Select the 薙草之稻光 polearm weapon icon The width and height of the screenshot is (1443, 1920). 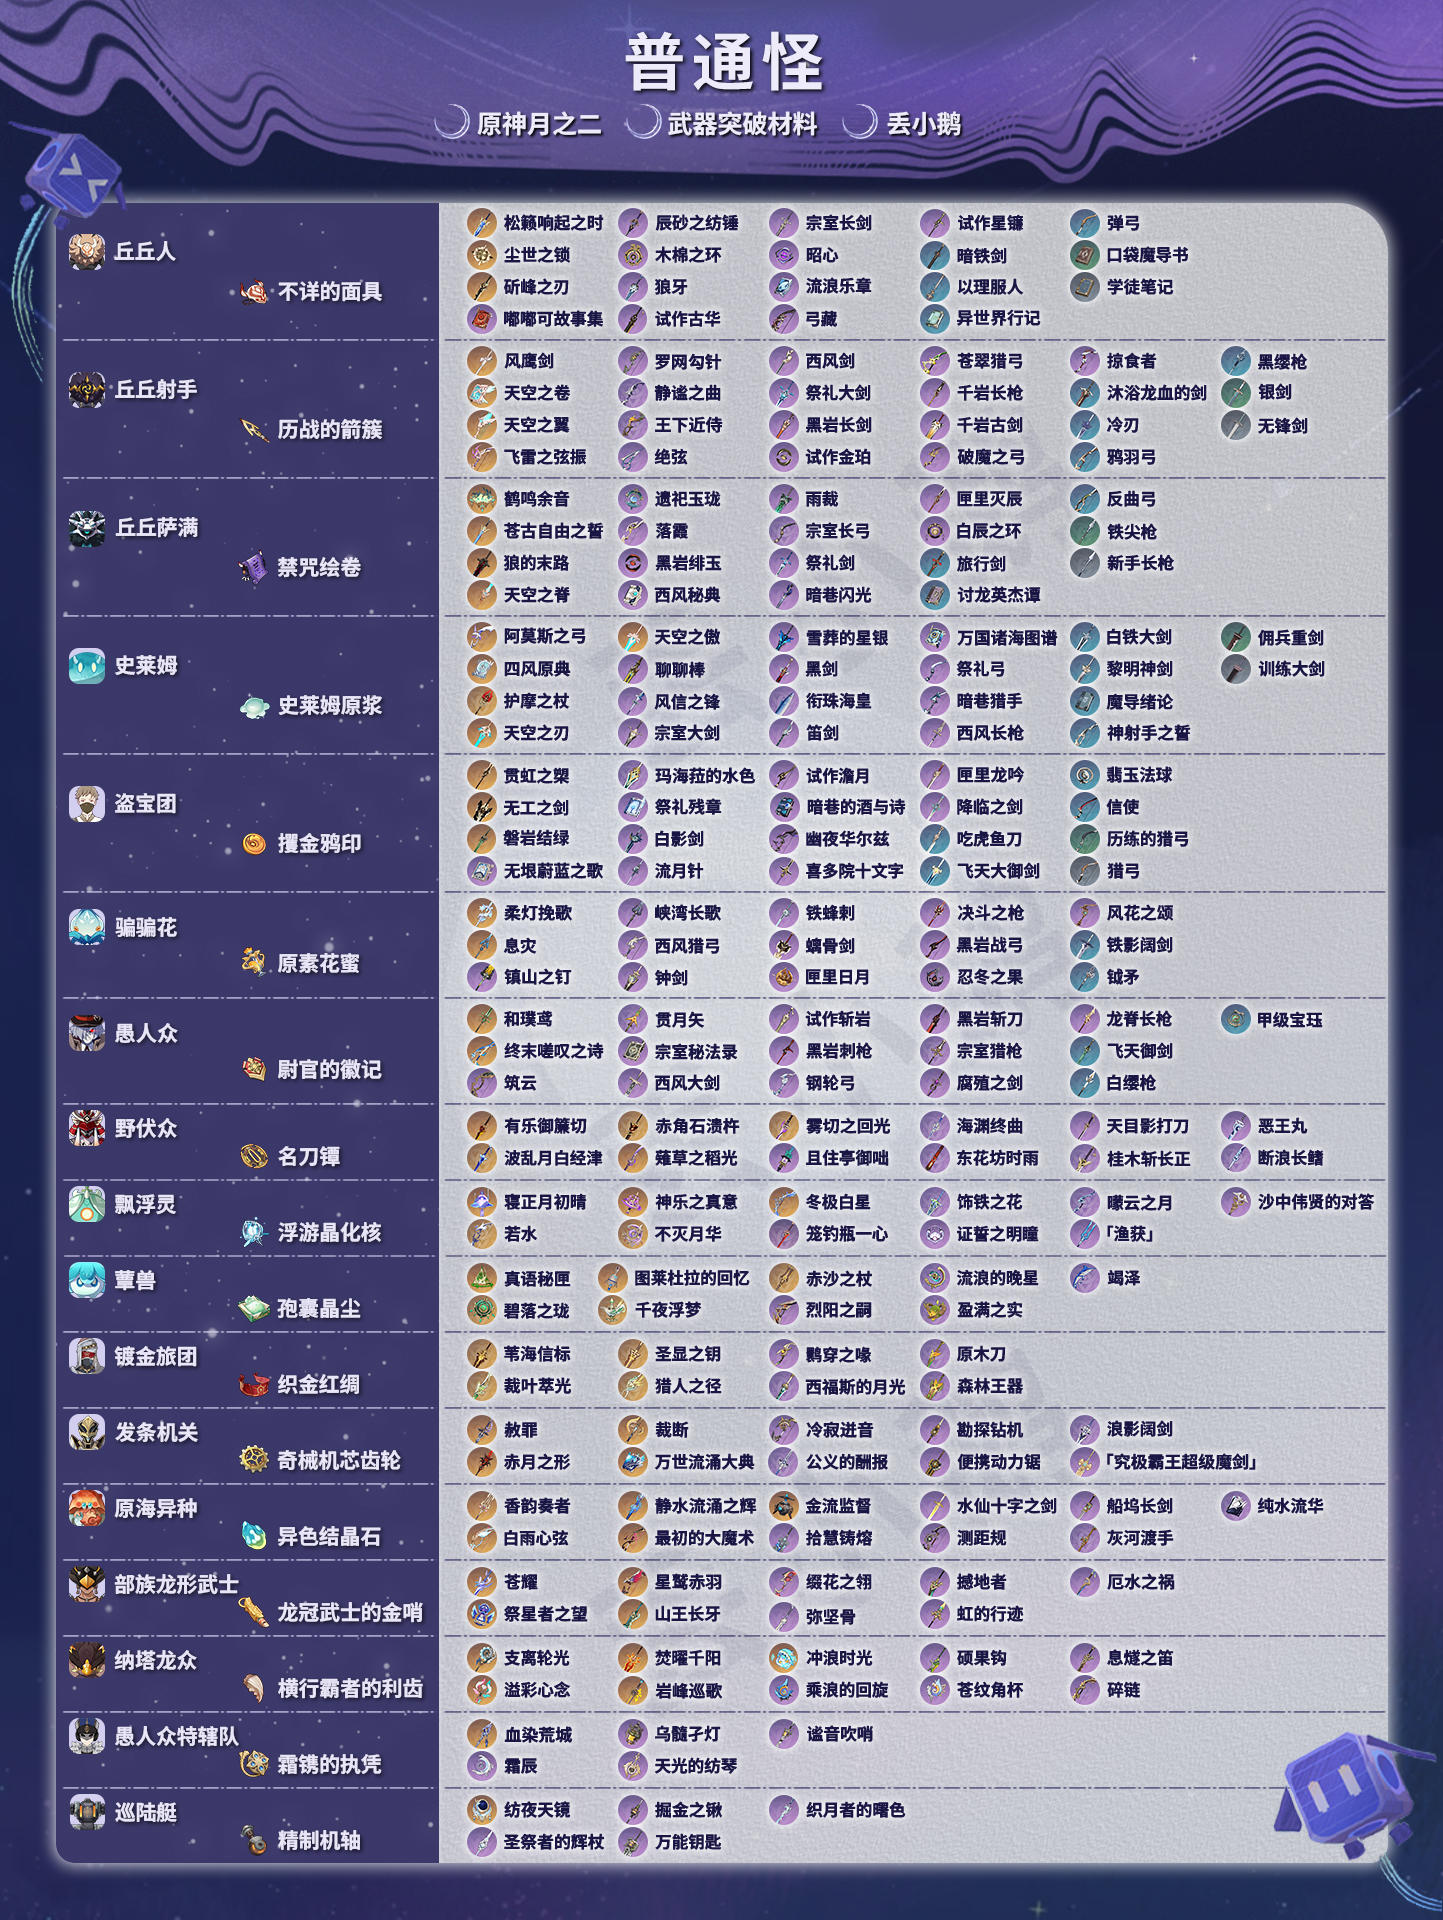tap(633, 1158)
